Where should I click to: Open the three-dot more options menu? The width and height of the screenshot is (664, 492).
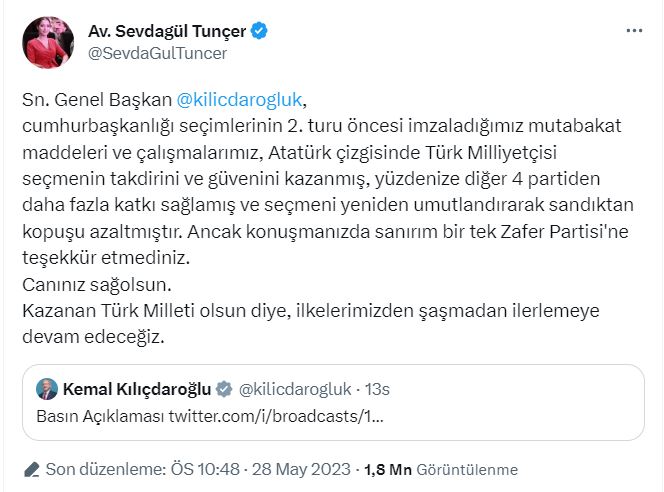tap(634, 31)
